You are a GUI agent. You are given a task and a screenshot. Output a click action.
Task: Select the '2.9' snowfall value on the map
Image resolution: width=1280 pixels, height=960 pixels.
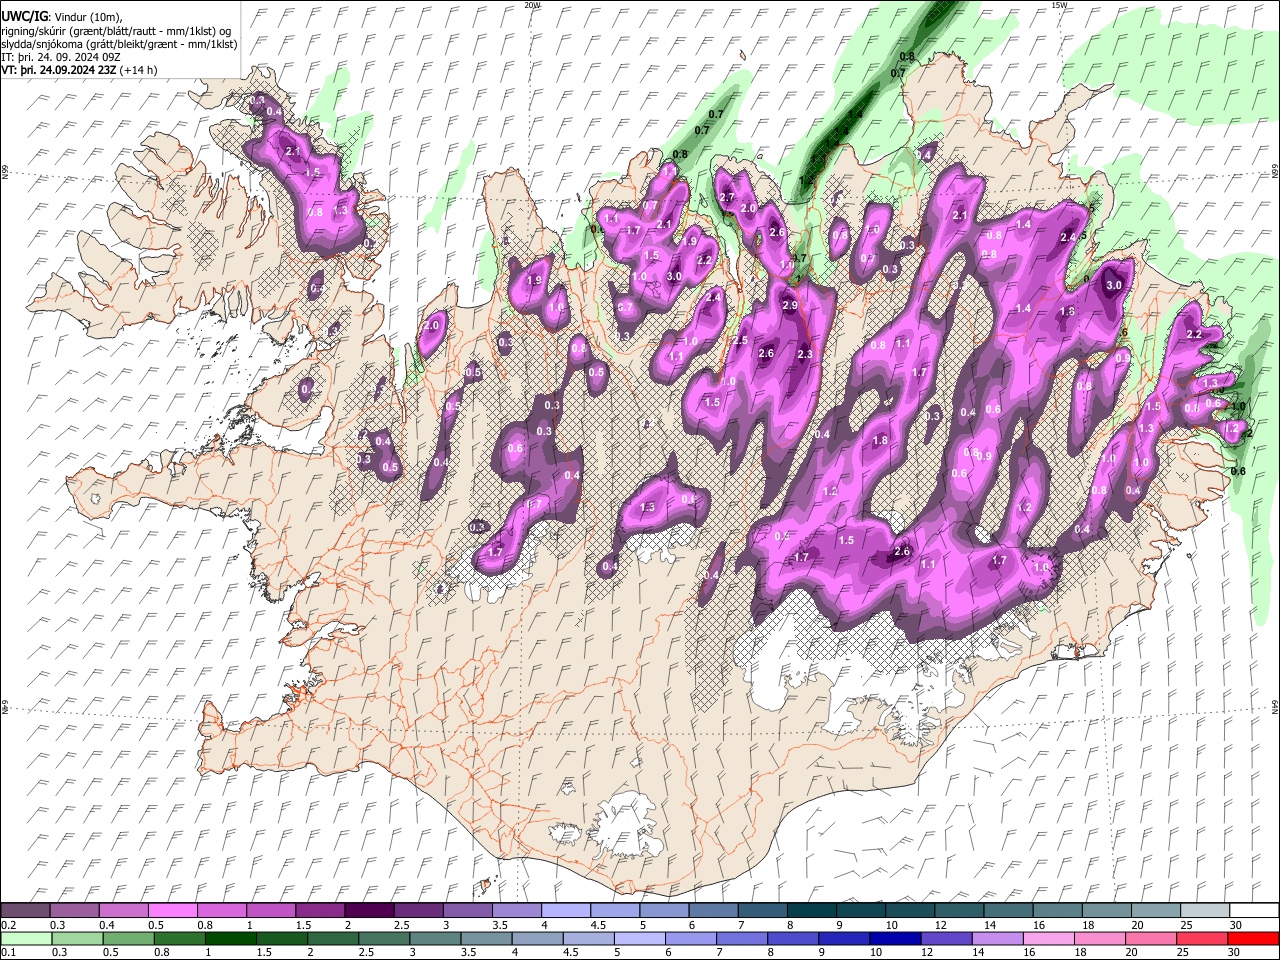tap(790, 305)
